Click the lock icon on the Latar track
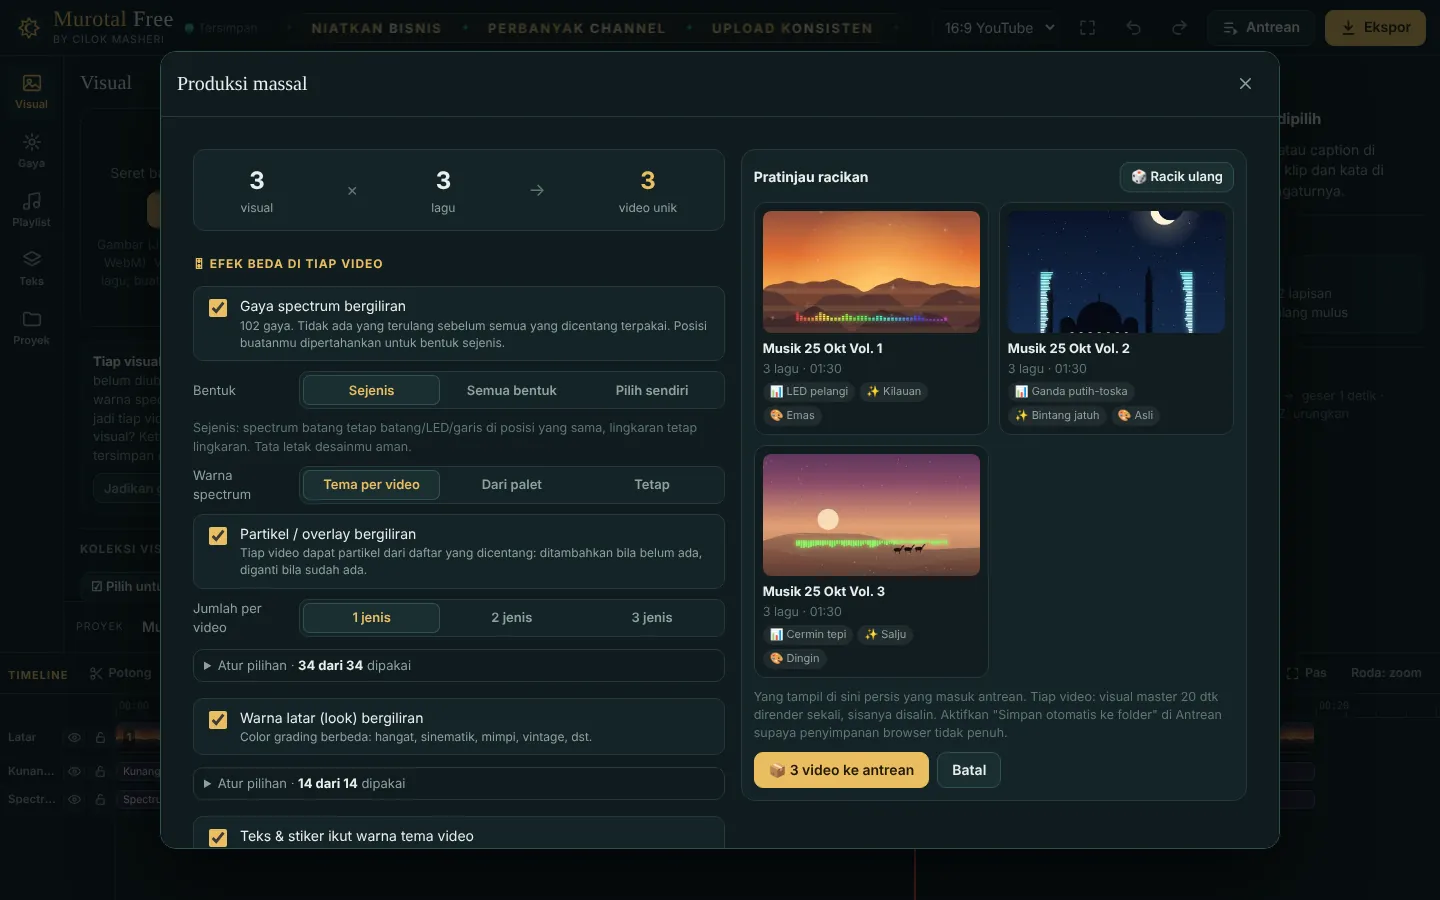Image resolution: width=1440 pixels, height=900 pixels. (x=100, y=738)
